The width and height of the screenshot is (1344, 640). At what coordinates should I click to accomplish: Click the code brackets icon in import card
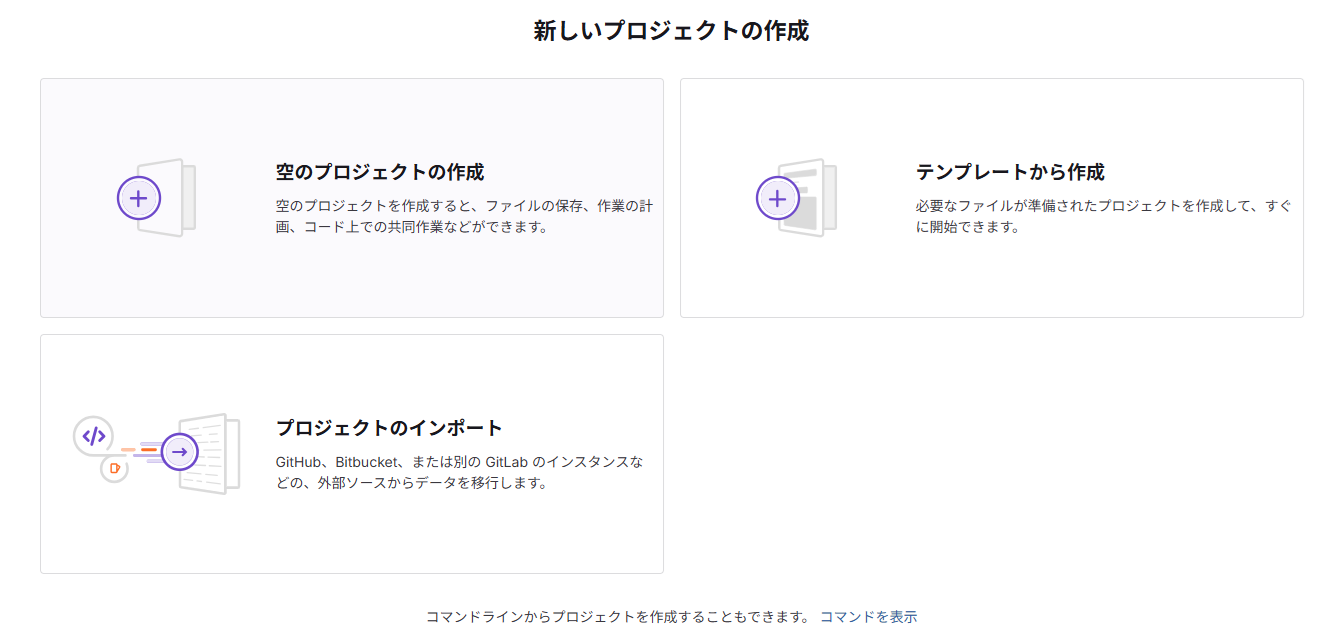[x=93, y=436]
